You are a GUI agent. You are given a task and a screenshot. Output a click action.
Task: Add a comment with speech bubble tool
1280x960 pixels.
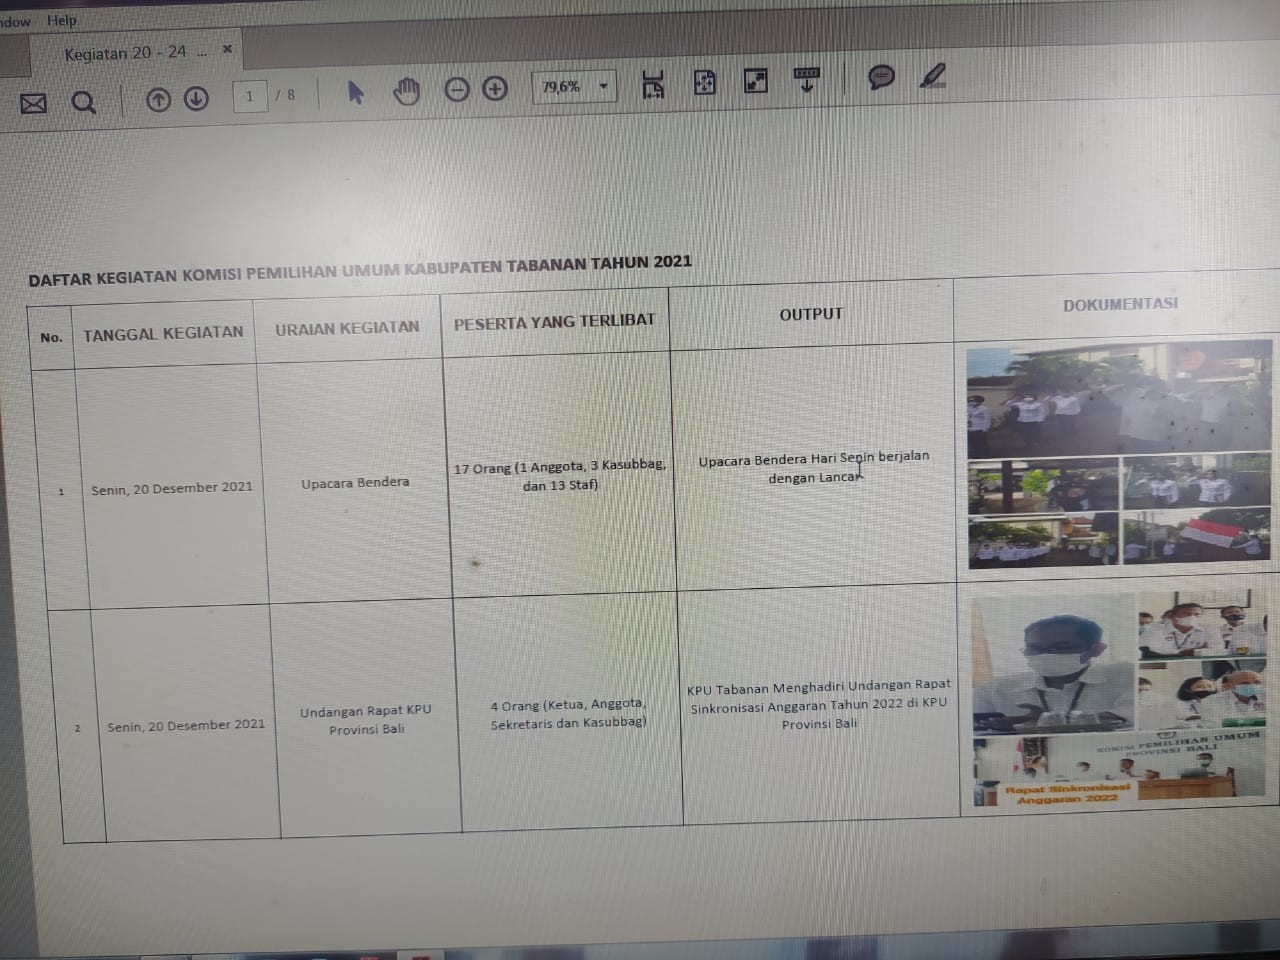click(x=881, y=77)
